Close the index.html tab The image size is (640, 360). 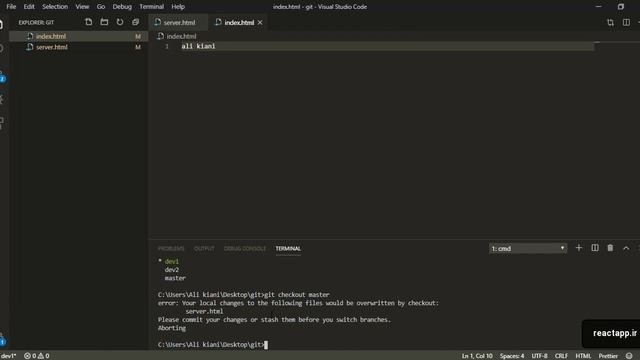(260, 22)
